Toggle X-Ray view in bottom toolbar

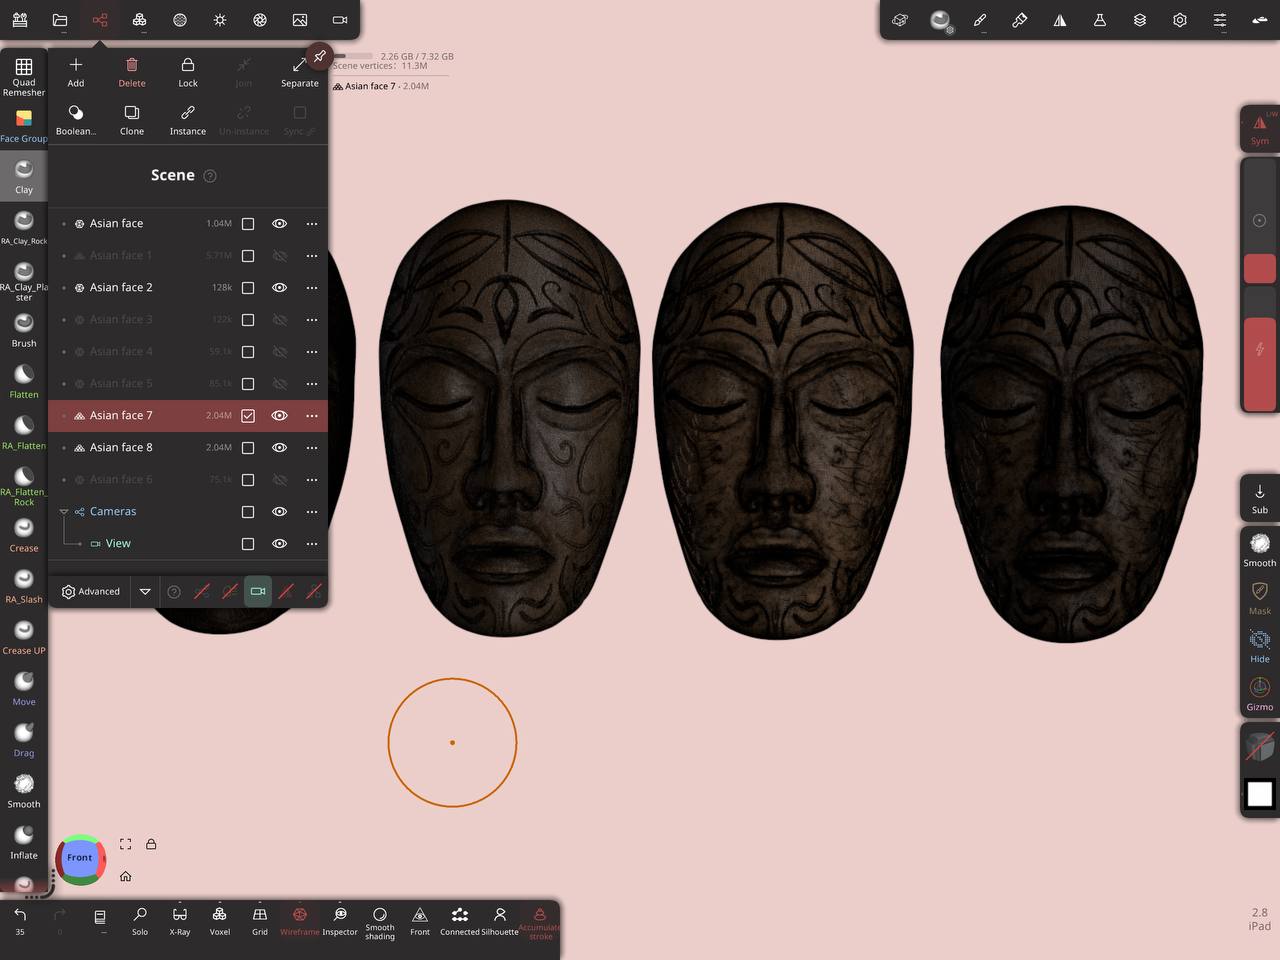click(180, 920)
